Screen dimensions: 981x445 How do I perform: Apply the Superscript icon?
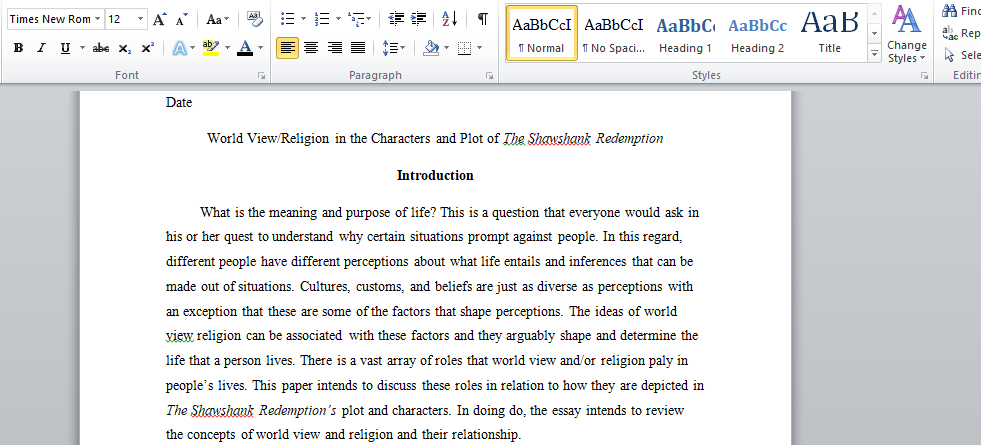(148, 48)
